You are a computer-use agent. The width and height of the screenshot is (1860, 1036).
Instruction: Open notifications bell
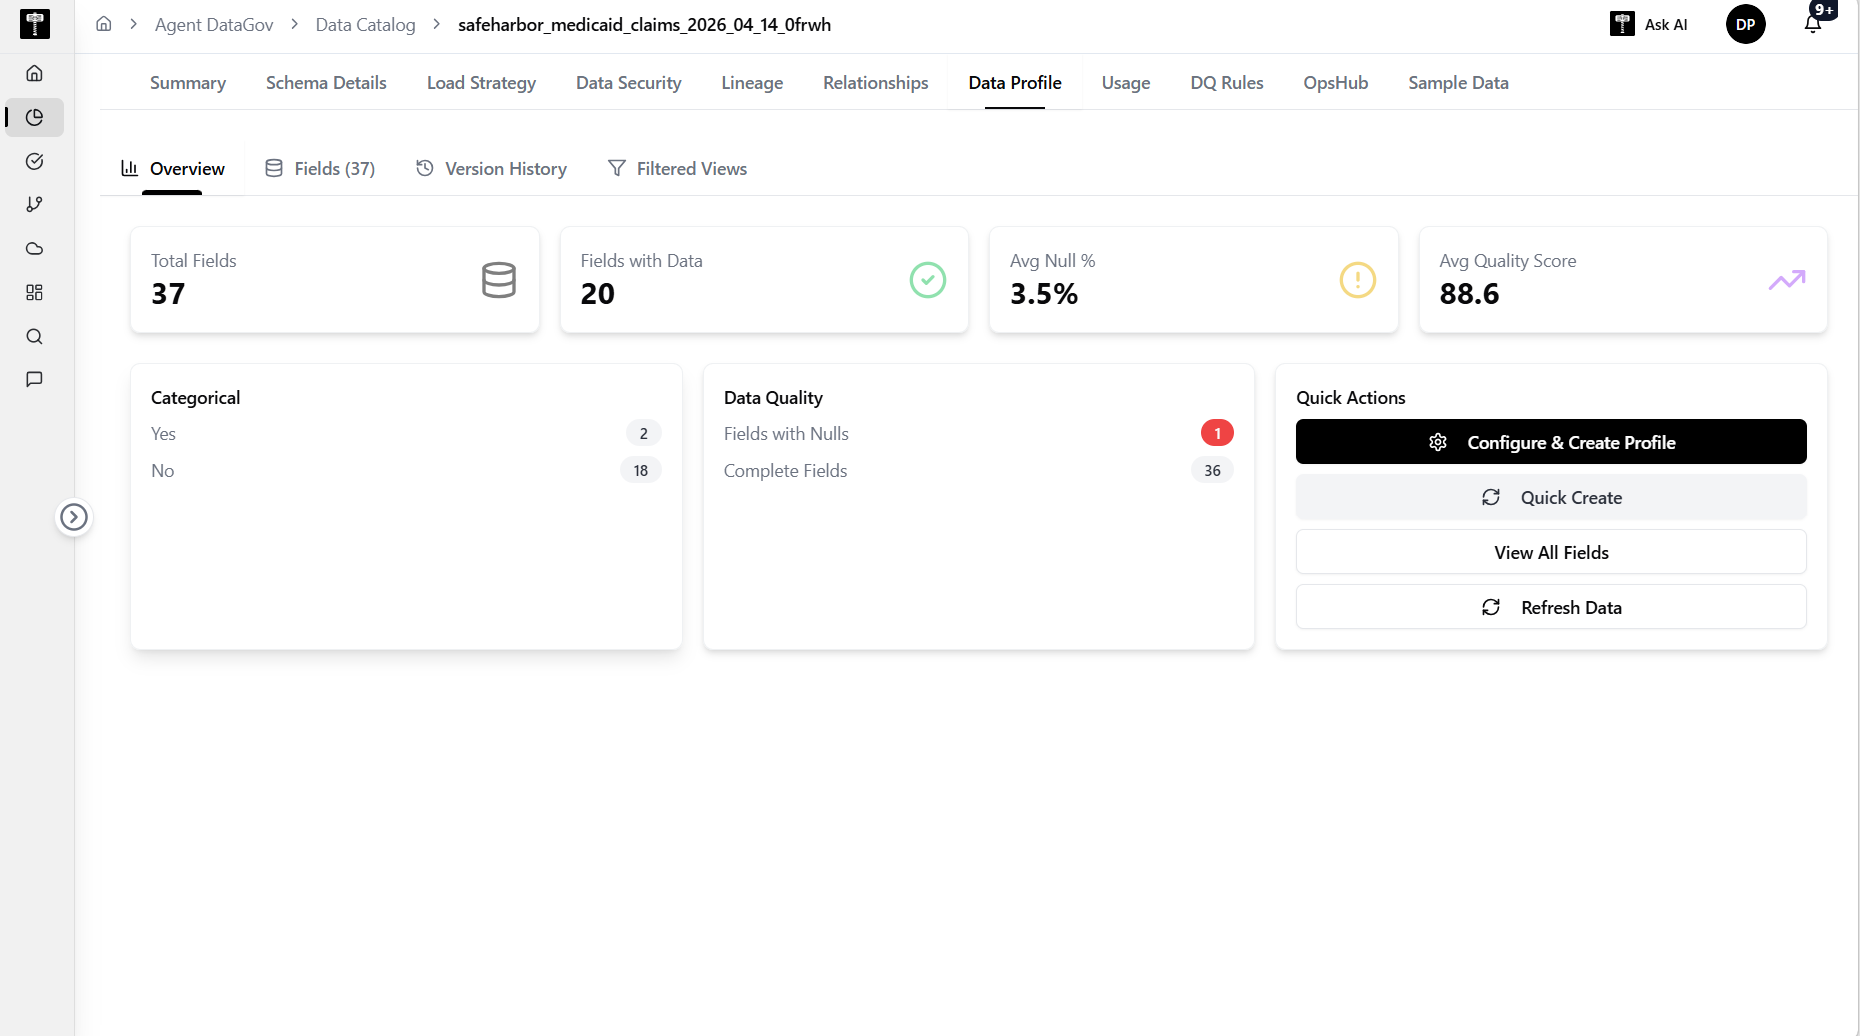tap(1813, 24)
